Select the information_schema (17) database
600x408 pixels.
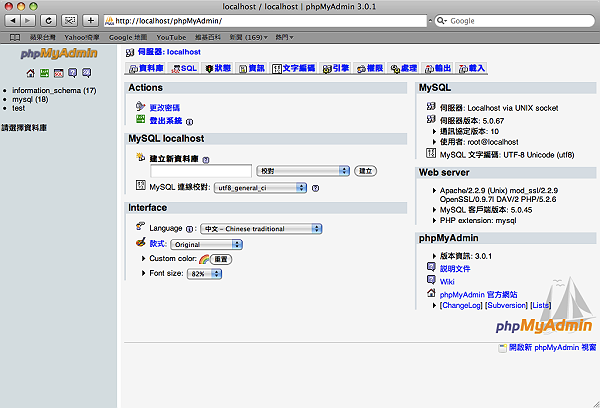pos(54,90)
